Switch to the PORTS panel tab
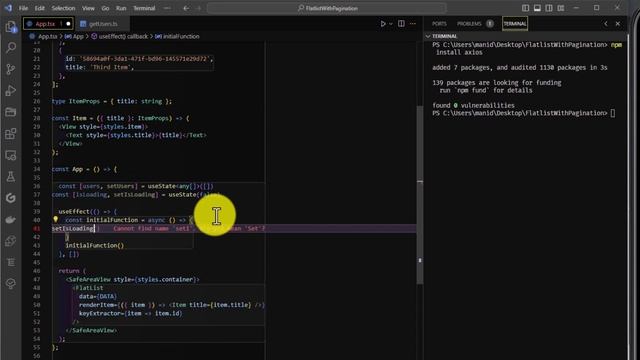The height and width of the screenshot is (360, 640). 439,24
